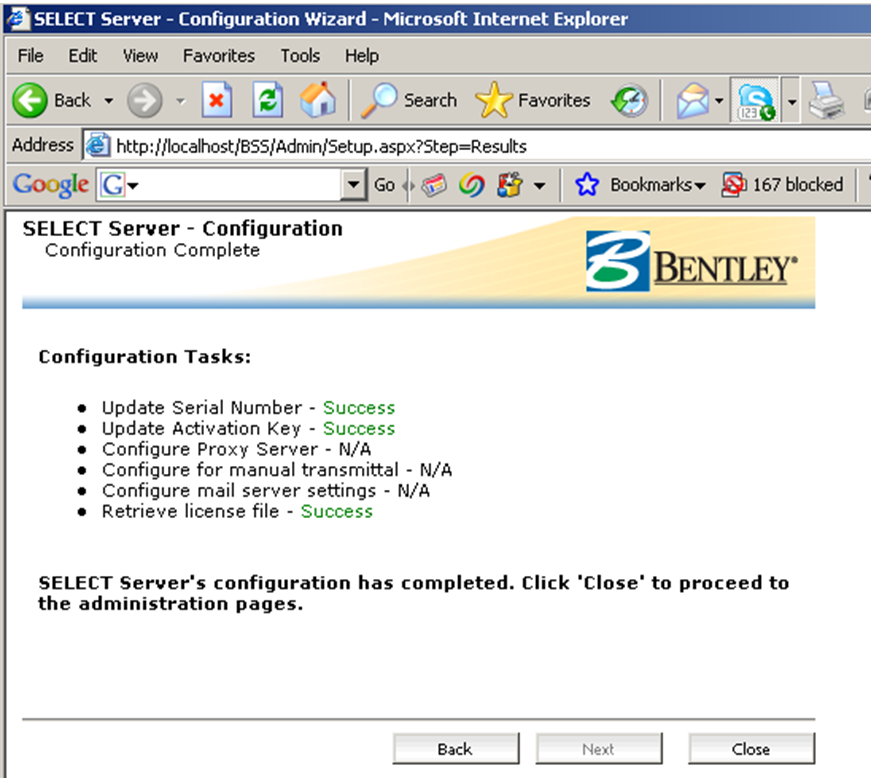
Task: Click the popup blocker icon
Action: pyautogui.click(x=733, y=185)
